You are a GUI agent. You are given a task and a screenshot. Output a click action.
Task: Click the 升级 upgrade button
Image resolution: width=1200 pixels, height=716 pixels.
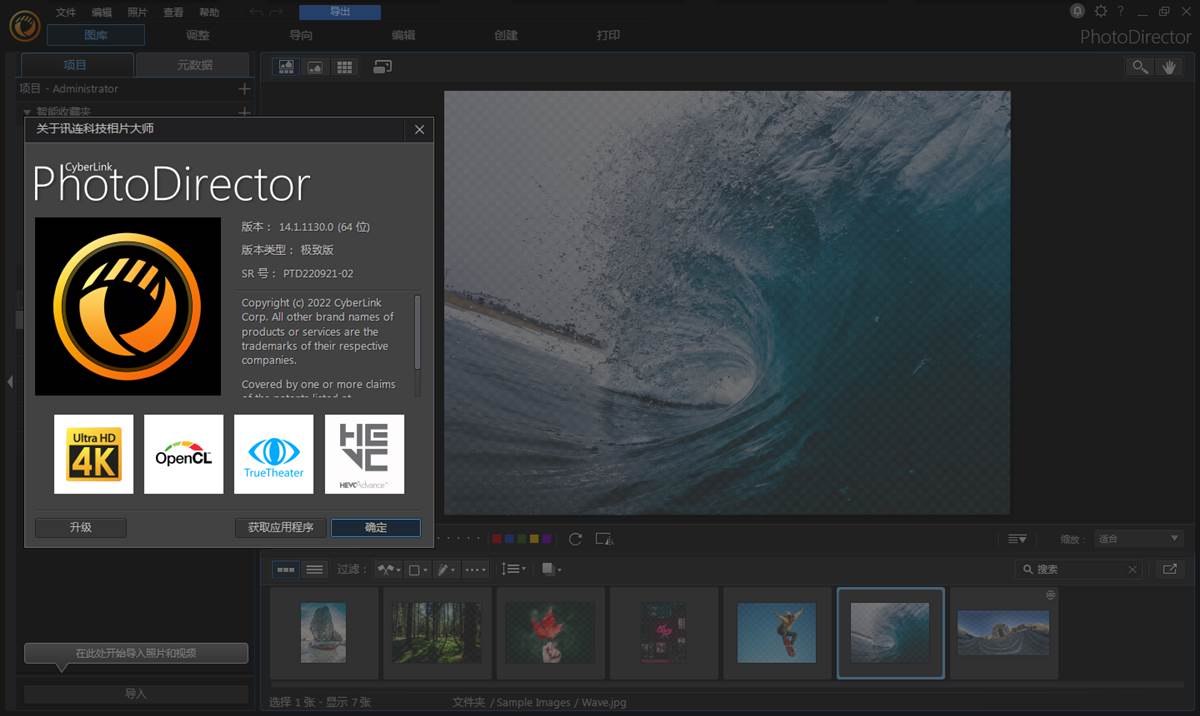pos(80,528)
